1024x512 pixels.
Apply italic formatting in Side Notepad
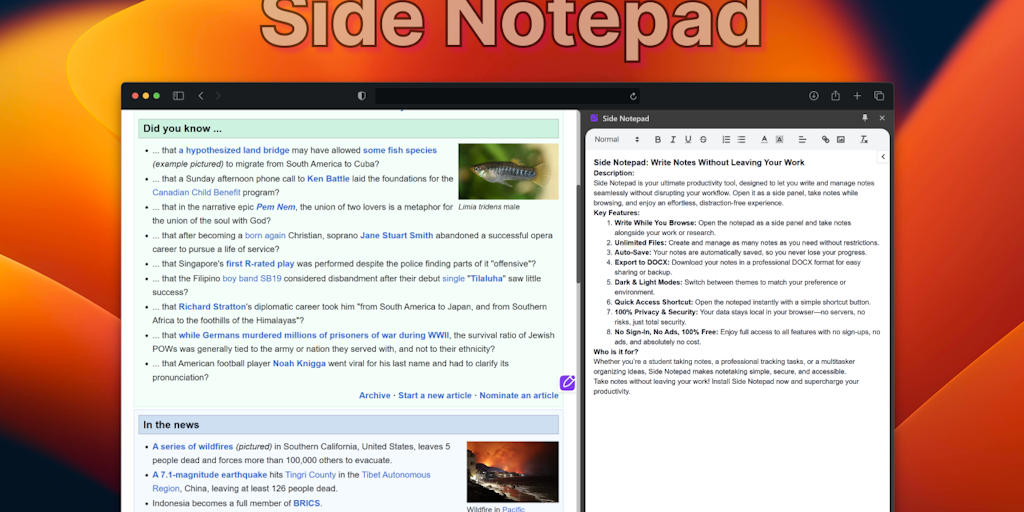673,139
